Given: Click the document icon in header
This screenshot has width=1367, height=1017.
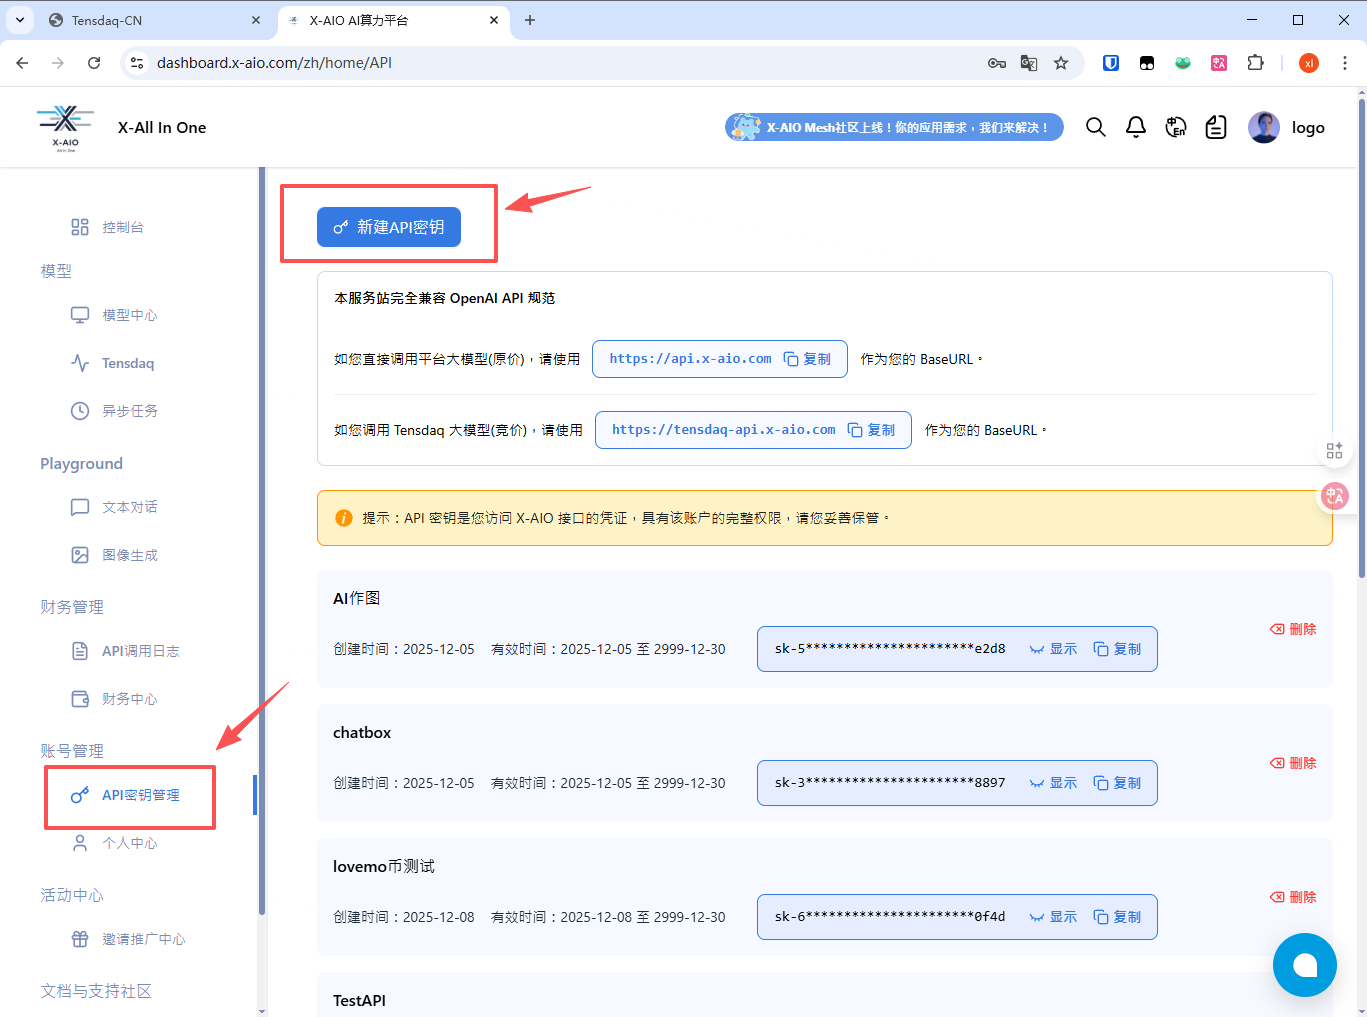Looking at the screenshot, I should pyautogui.click(x=1216, y=127).
